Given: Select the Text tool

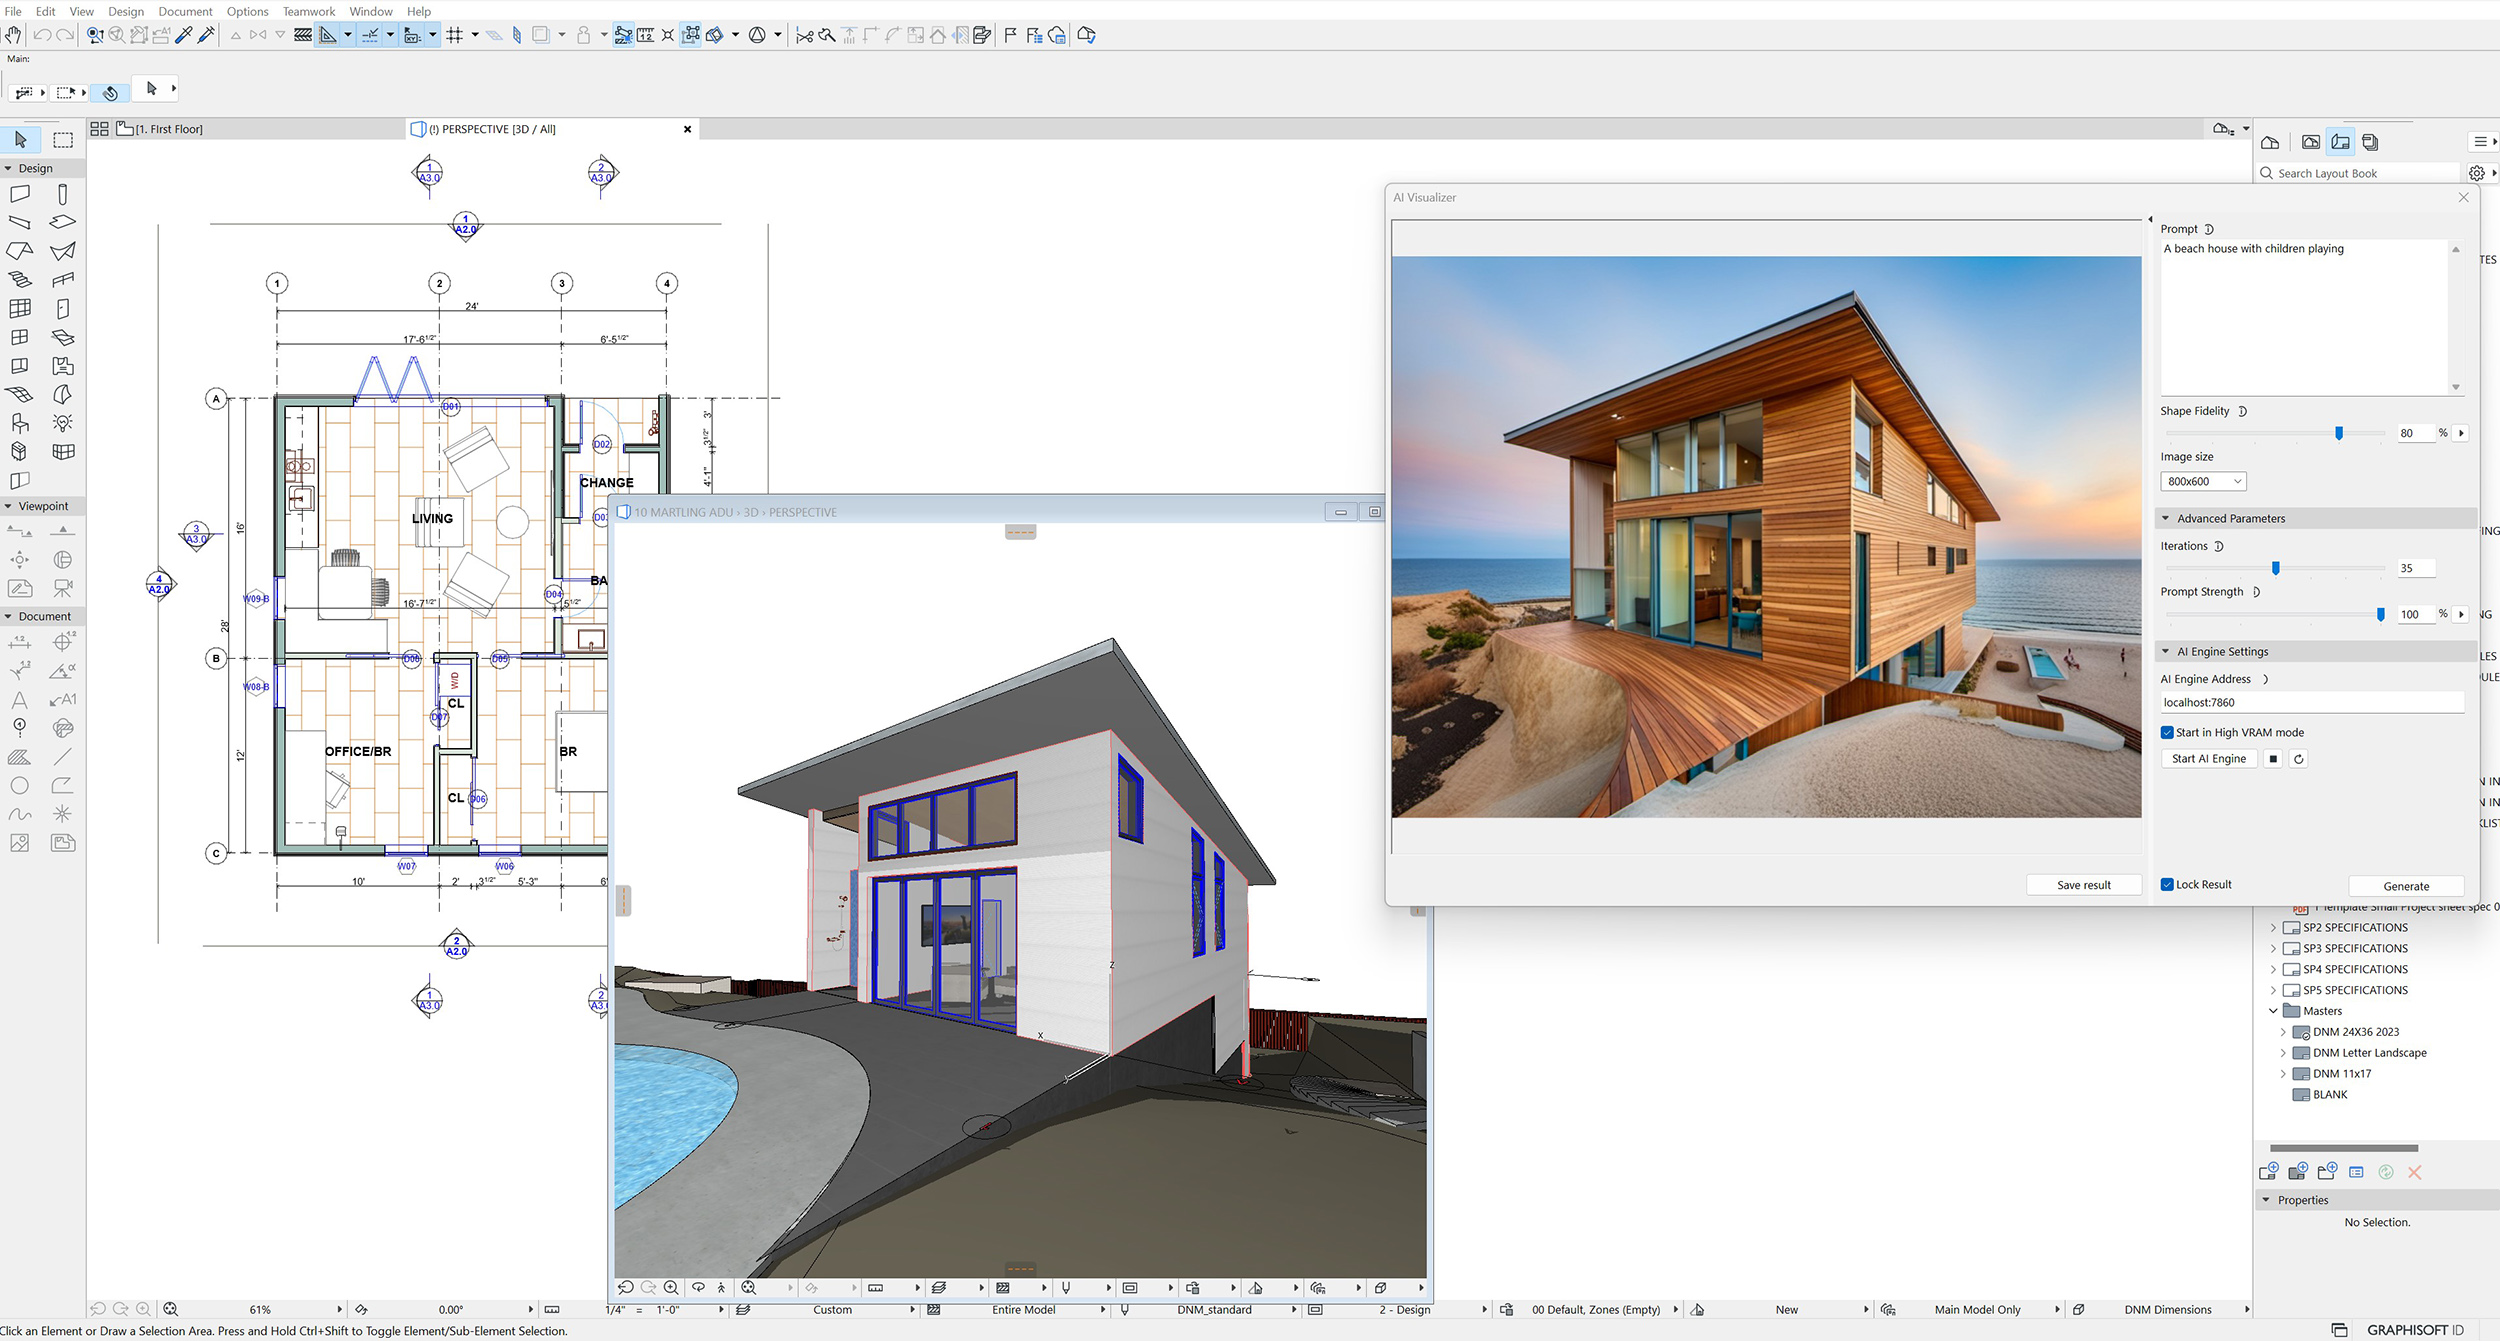Looking at the screenshot, I should (x=20, y=700).
